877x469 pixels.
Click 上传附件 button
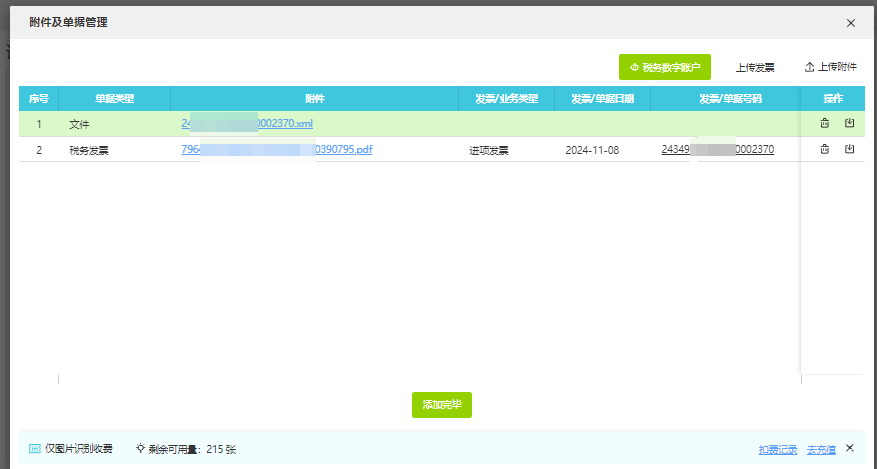click(x=831, y=67)
